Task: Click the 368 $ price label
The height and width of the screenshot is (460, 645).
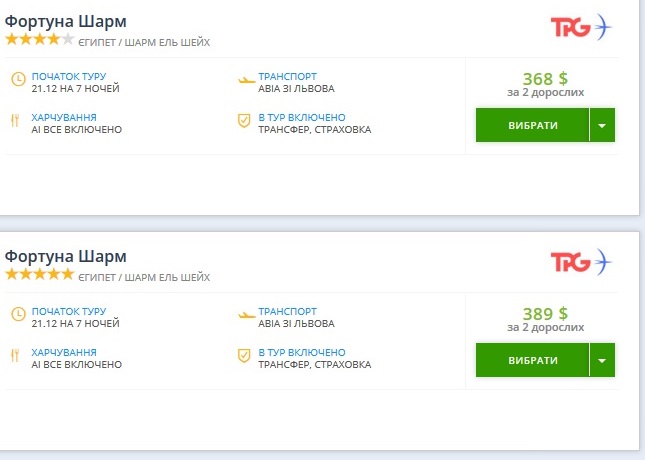Action: (x=545, y=79)
